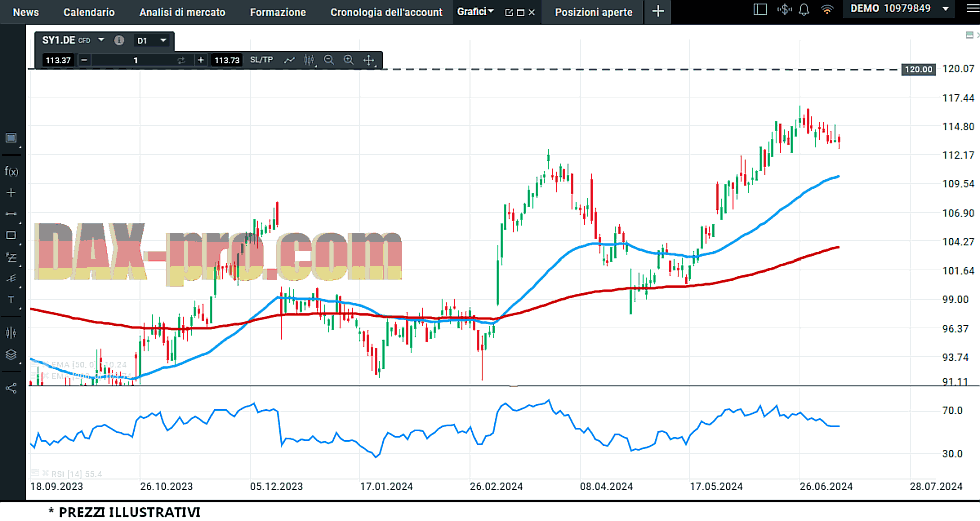Decrease trade volume with minus button
Screen dimensions: 980x521
point(84,60)
